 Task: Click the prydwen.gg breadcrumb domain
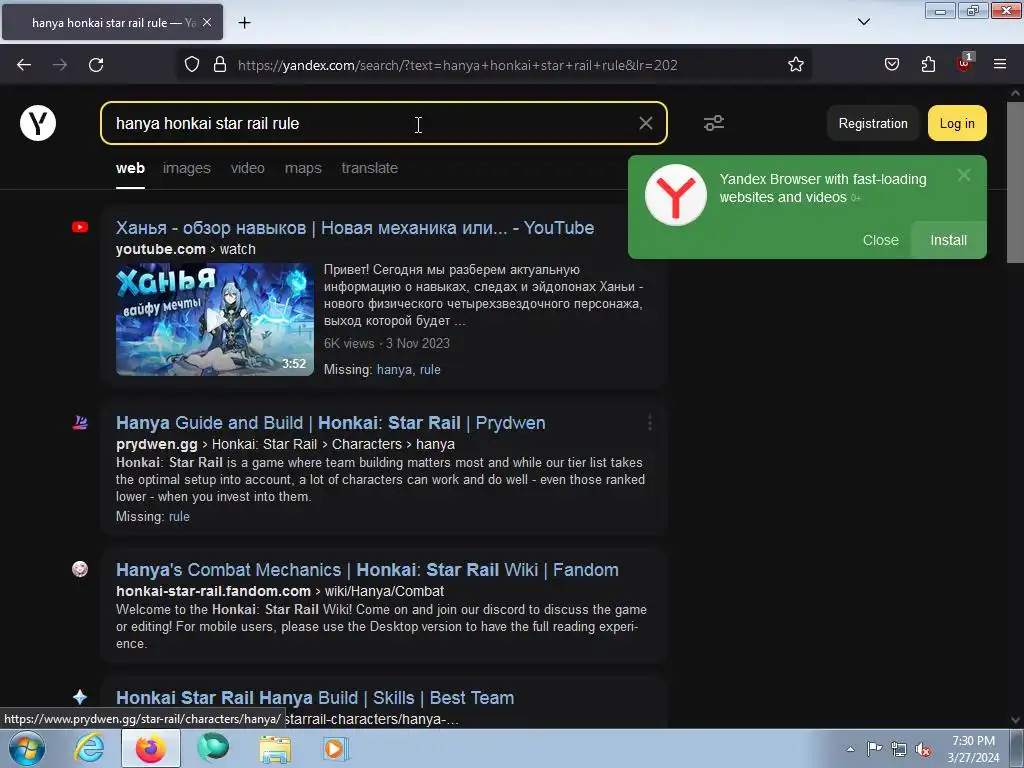click(157, 444)
